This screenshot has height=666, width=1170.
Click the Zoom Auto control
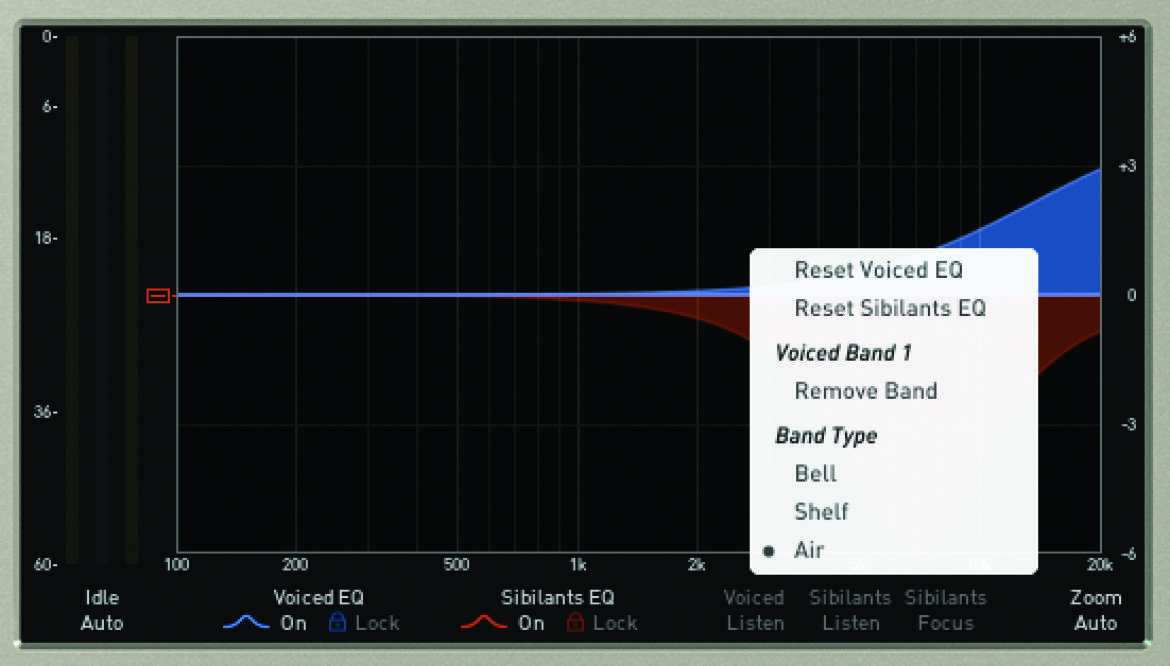tap(1095, 610)
